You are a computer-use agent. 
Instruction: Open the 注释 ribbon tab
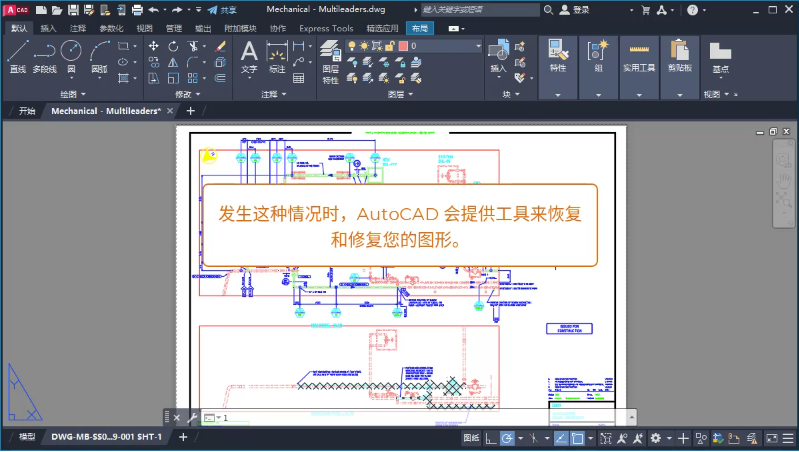(77, 29)
